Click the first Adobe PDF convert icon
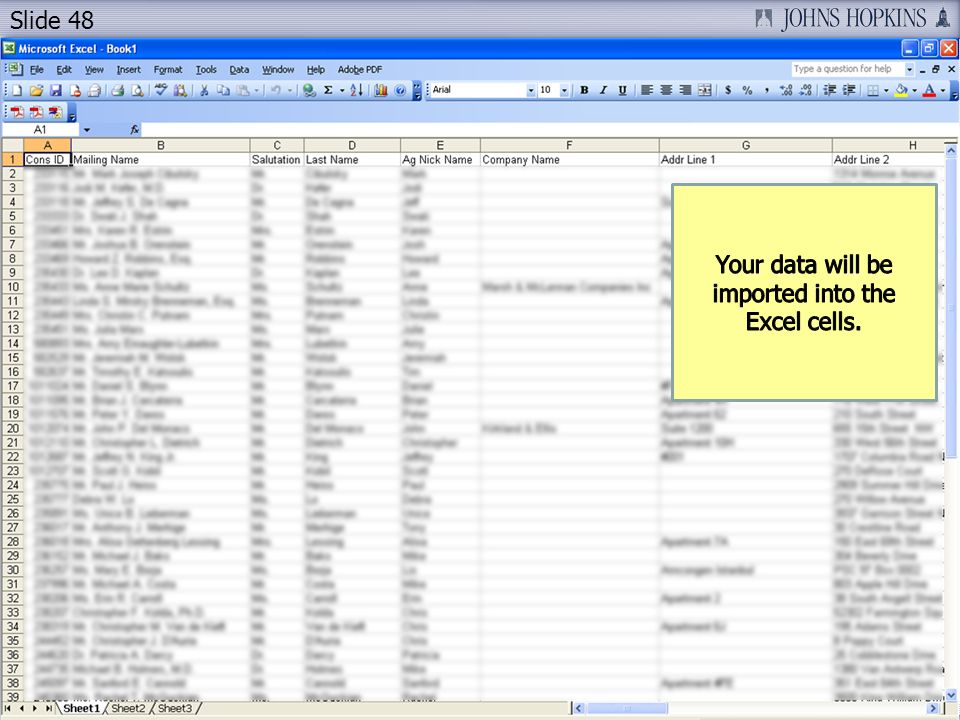The height and width of the screenshot is (720, 960). 17,112
